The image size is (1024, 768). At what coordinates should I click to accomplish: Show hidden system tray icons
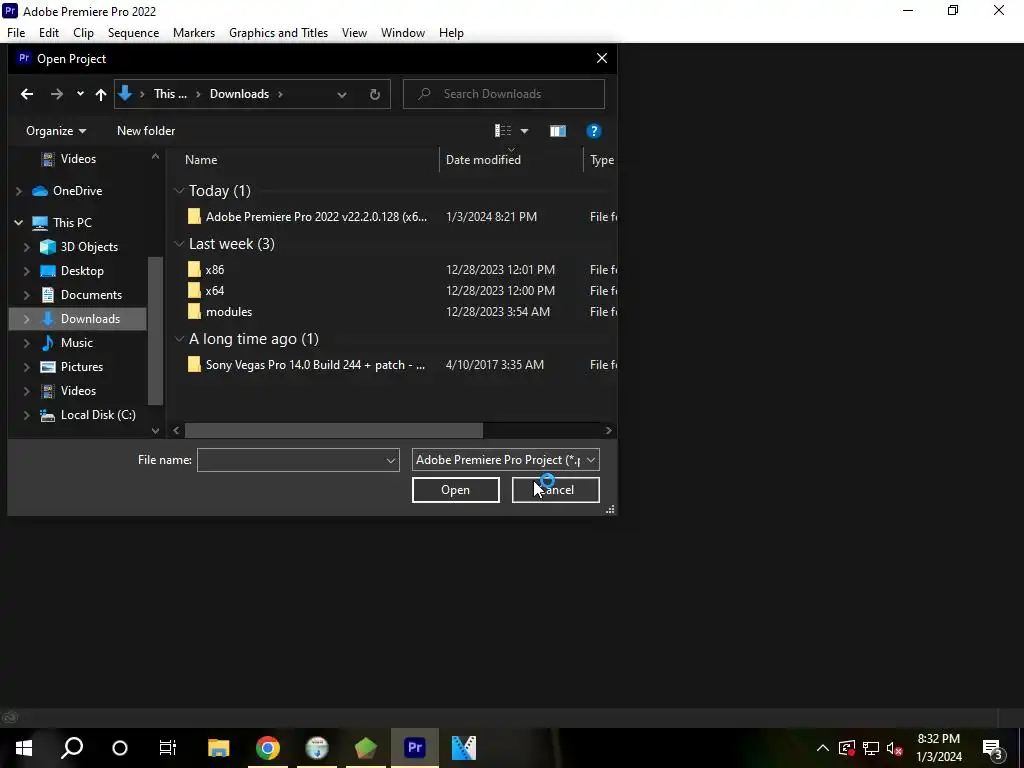pos(823,748)
